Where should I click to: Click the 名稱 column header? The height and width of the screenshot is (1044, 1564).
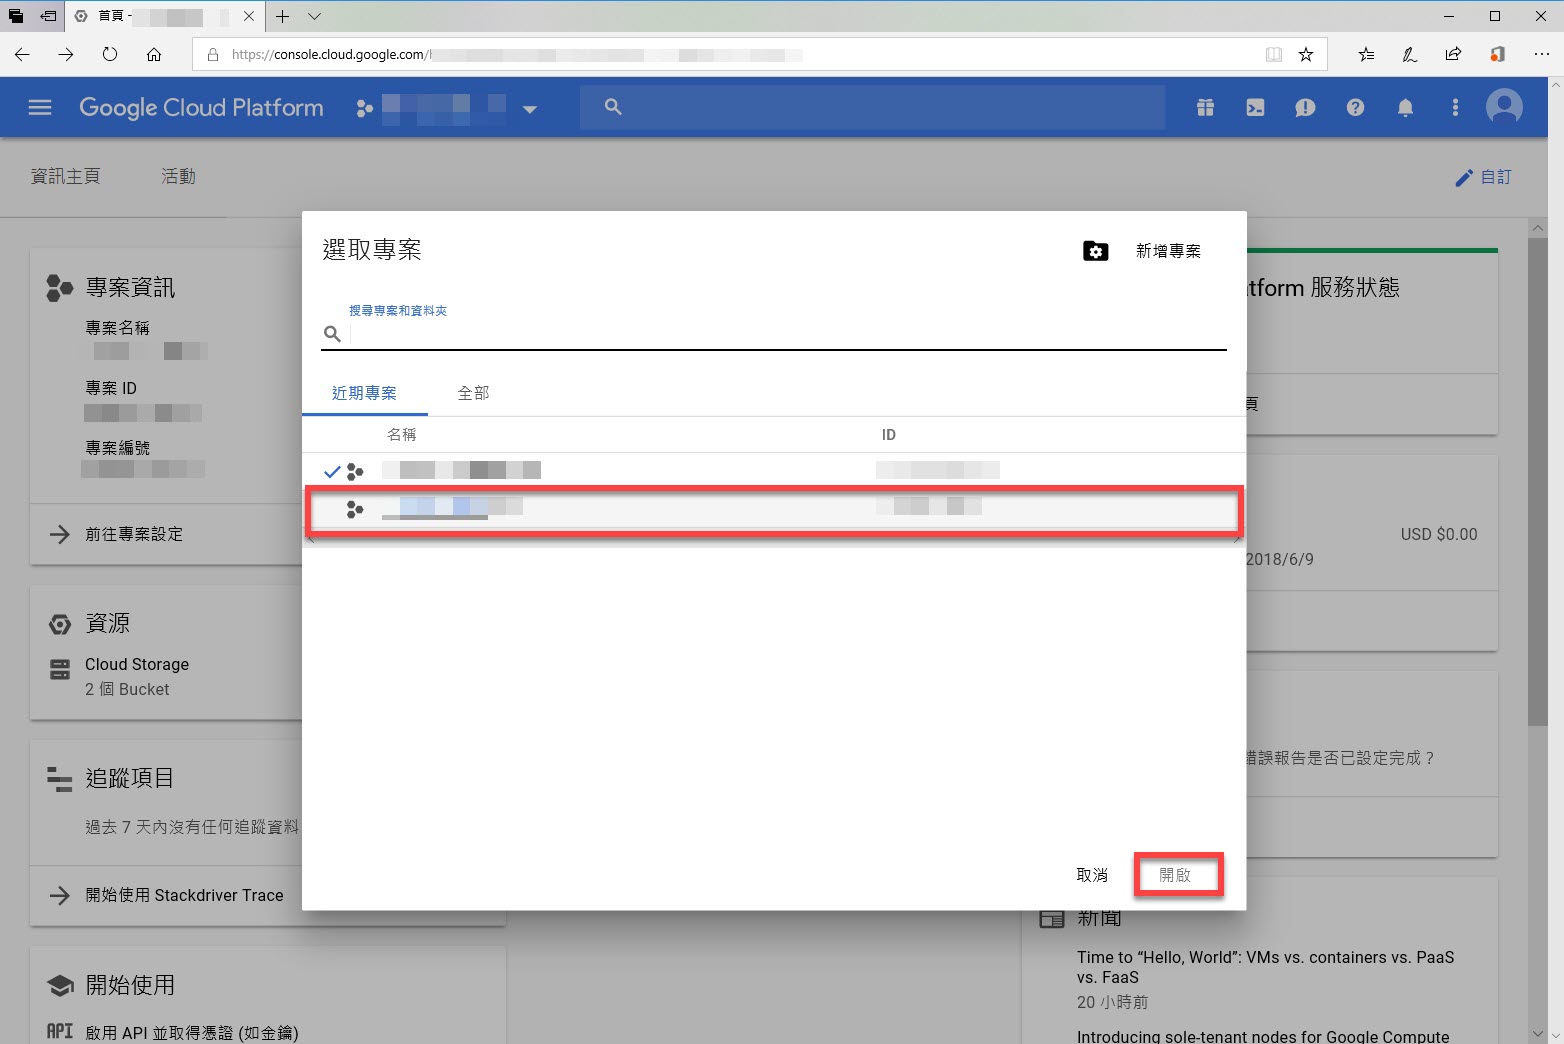[x=401, y=435]
